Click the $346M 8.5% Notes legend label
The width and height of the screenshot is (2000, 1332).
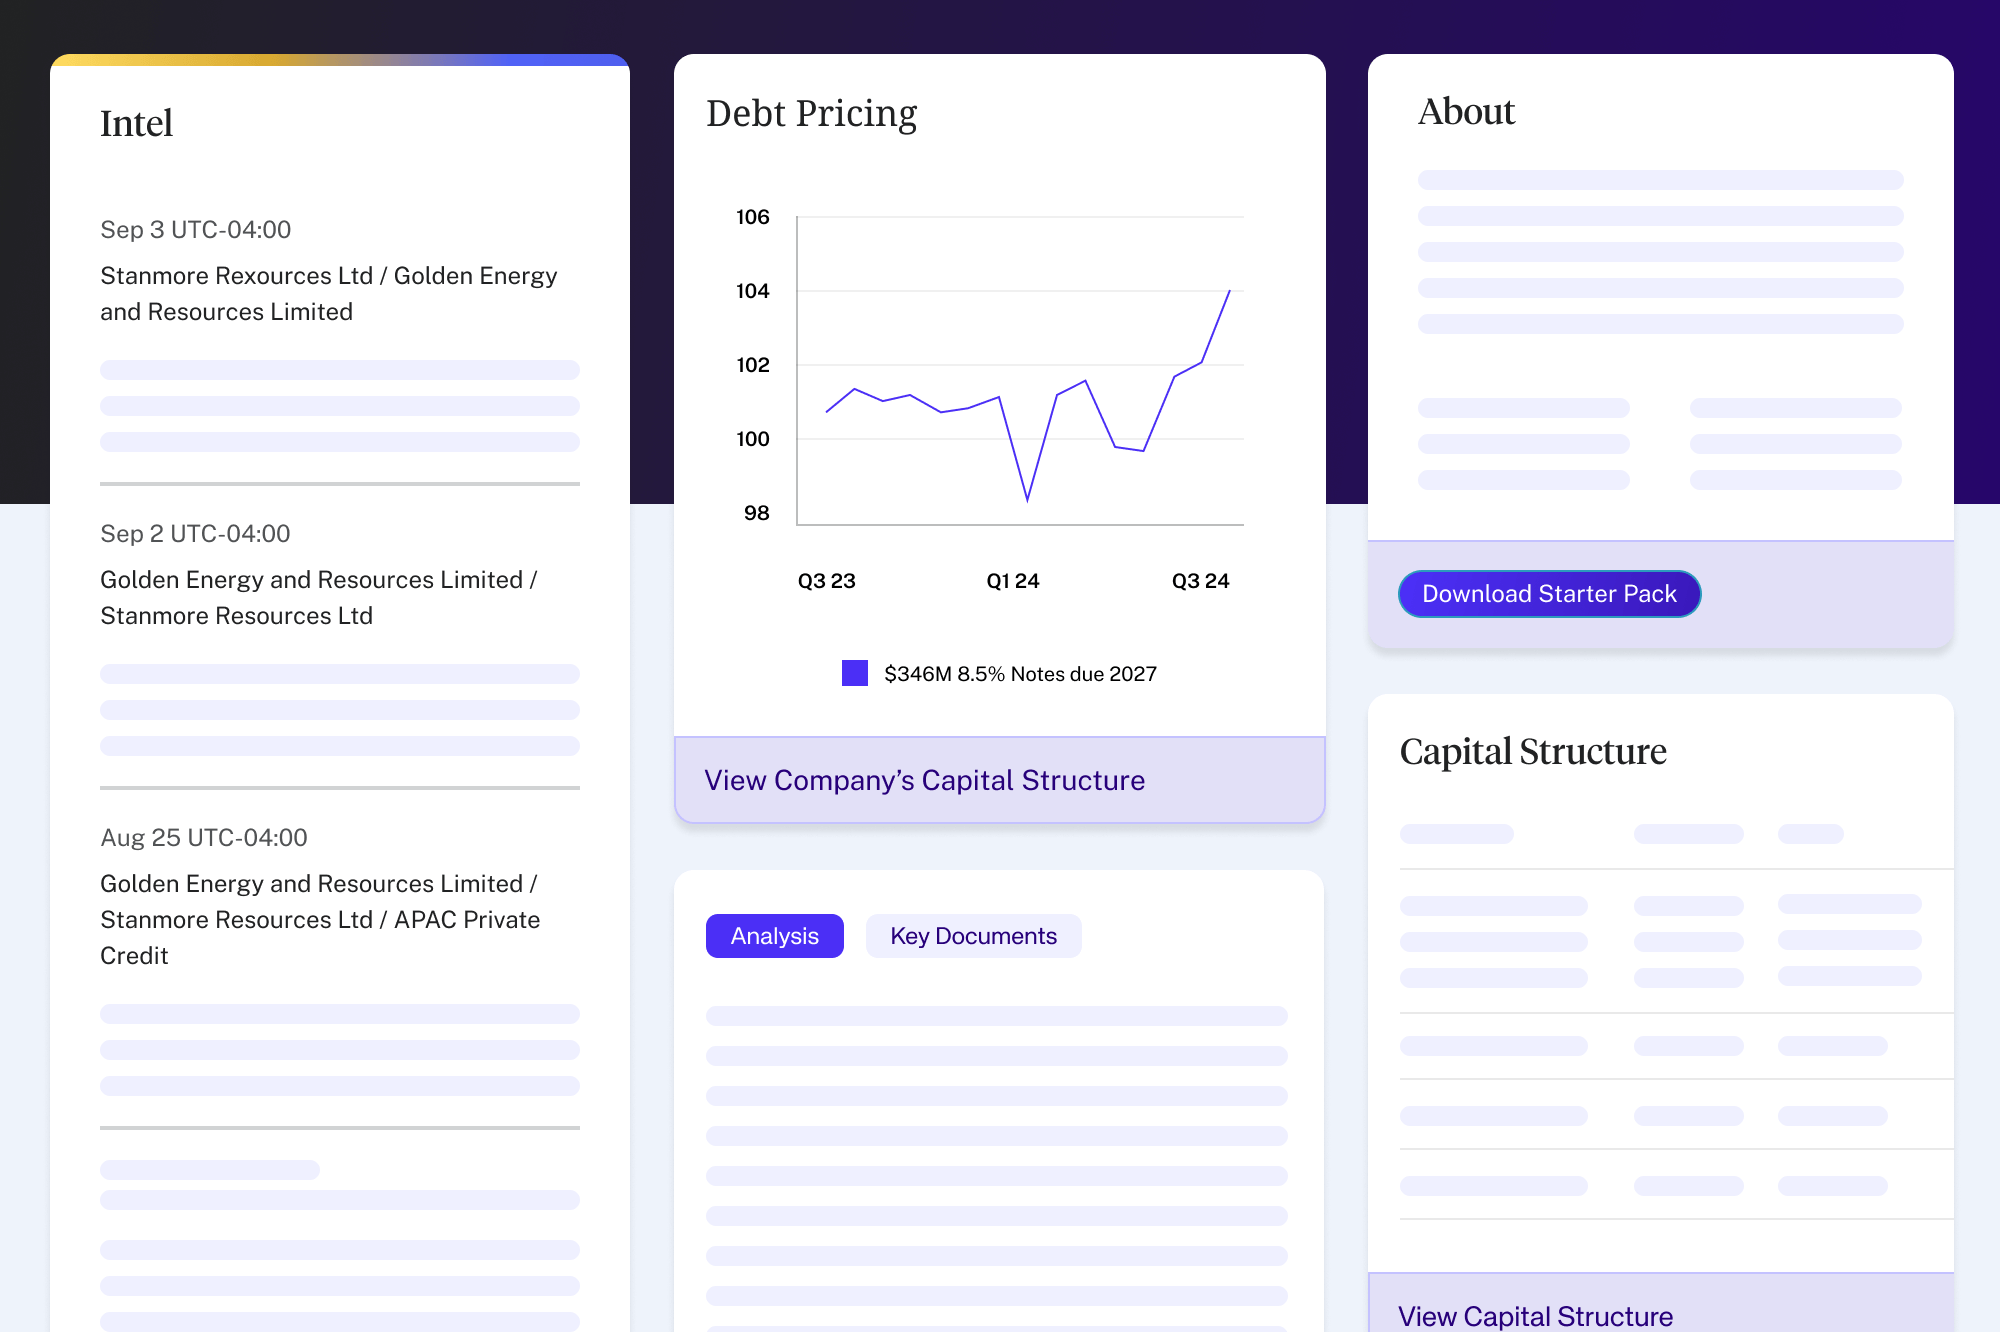1020,674
